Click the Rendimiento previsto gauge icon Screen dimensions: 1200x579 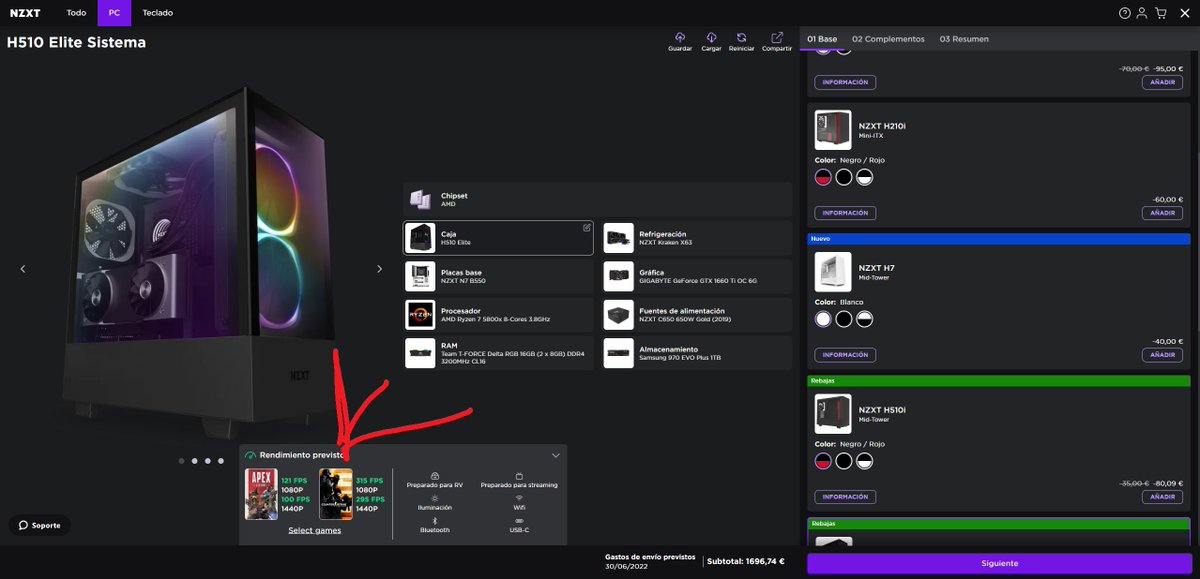tap(250, 455)
